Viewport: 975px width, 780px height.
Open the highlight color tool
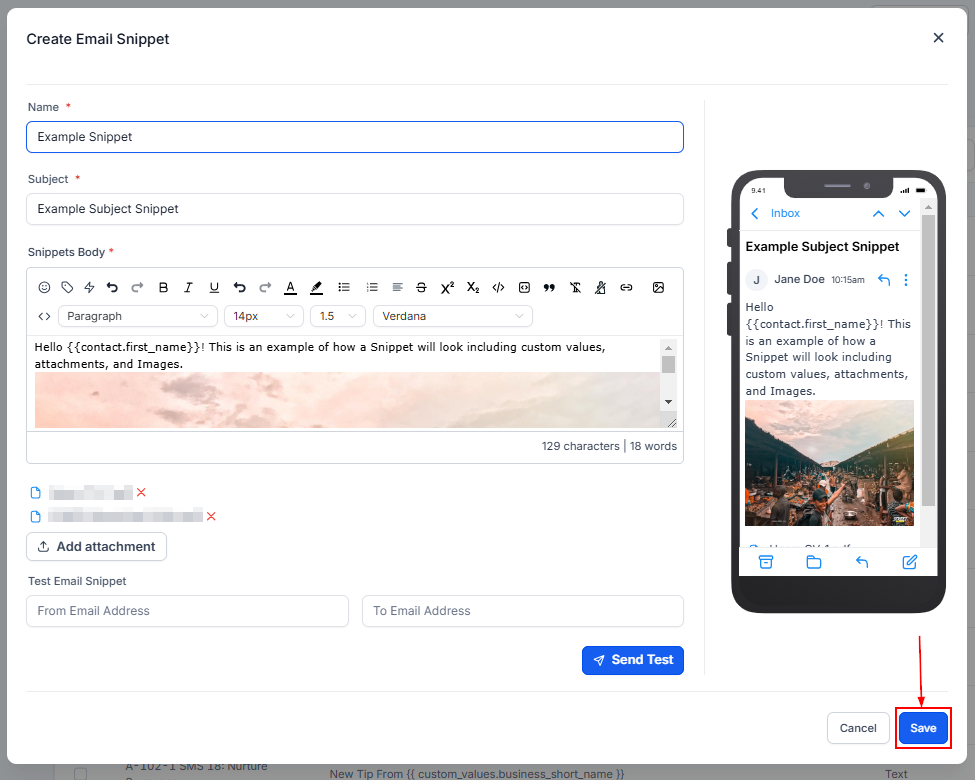316,287
